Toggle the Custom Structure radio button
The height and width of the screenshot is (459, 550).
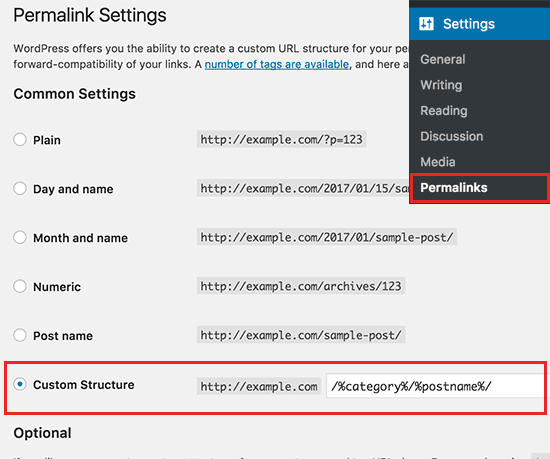[20, 384]
